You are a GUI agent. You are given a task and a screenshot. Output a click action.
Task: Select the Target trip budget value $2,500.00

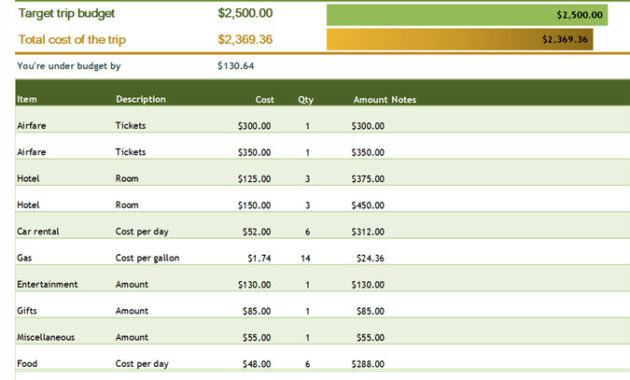[x=245, y=13]
